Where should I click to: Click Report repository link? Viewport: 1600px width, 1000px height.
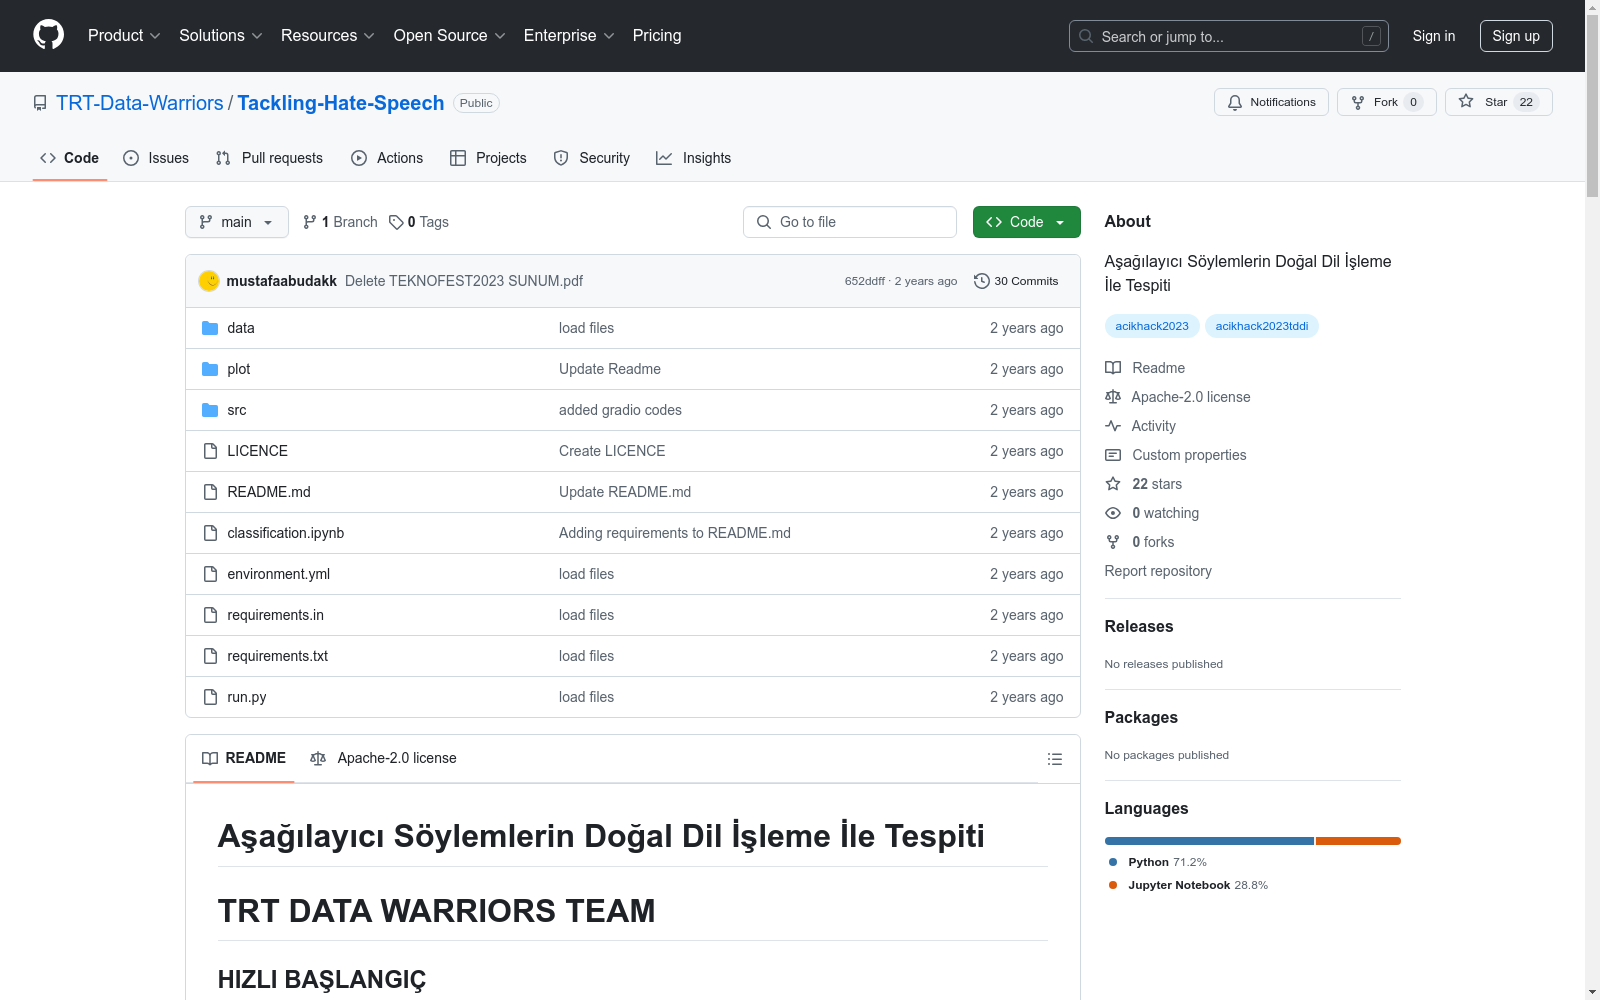[x=1158, y=571]
